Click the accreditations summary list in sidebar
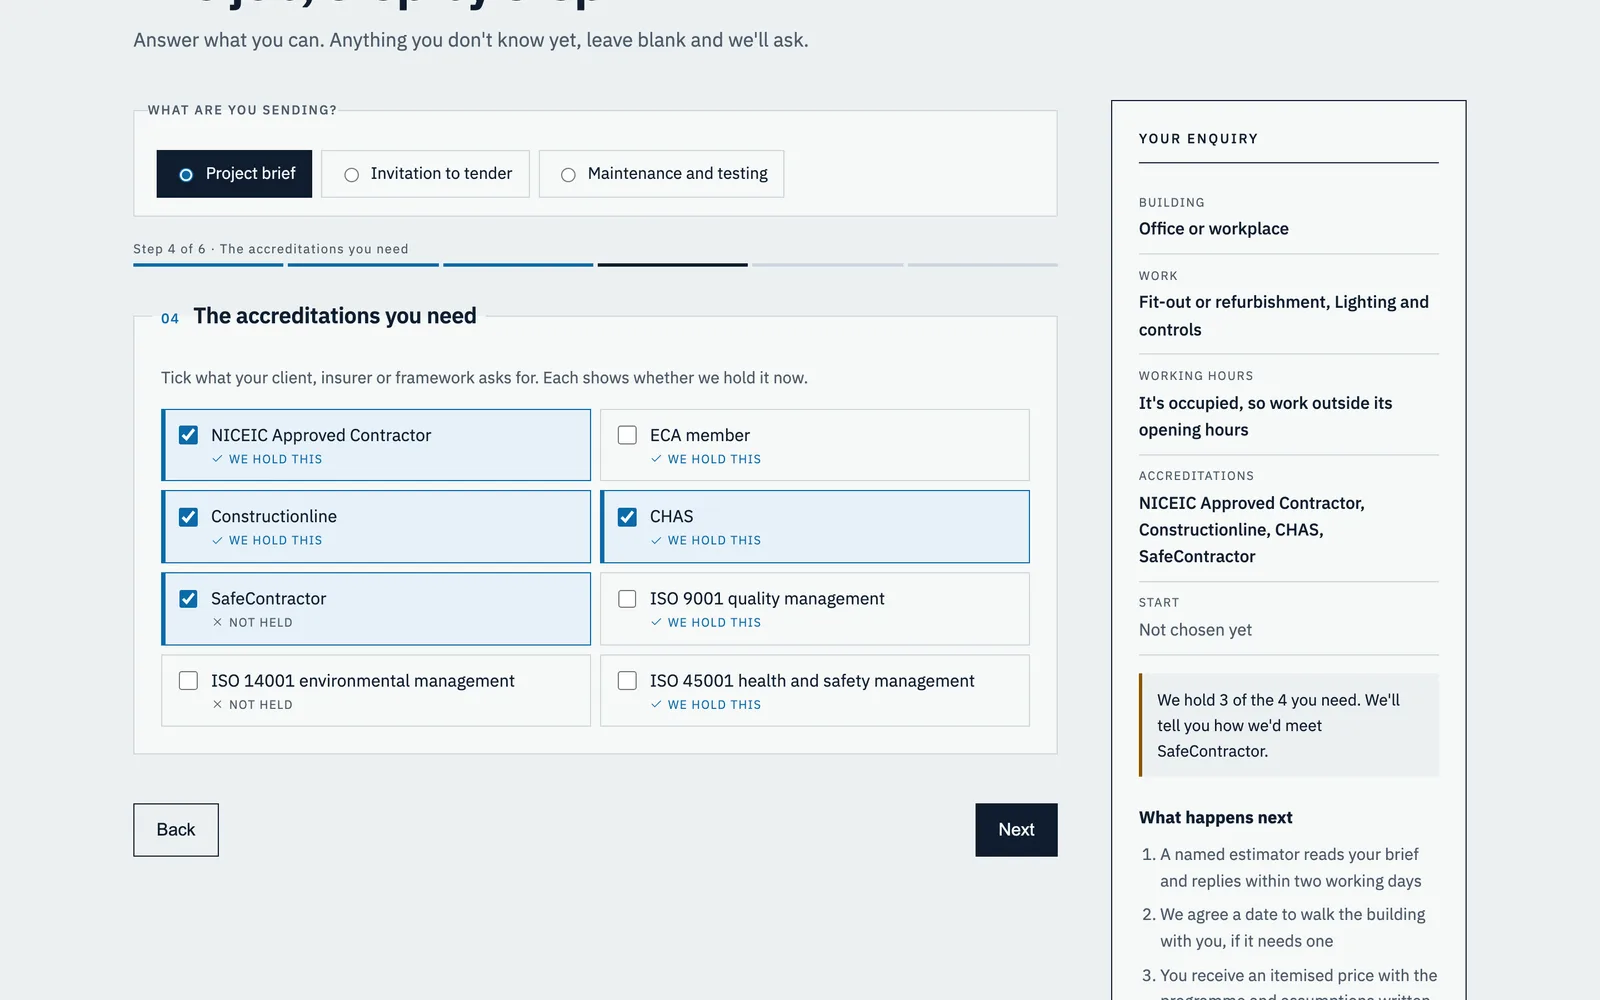The image size is (1600, 1000). 1251,530
